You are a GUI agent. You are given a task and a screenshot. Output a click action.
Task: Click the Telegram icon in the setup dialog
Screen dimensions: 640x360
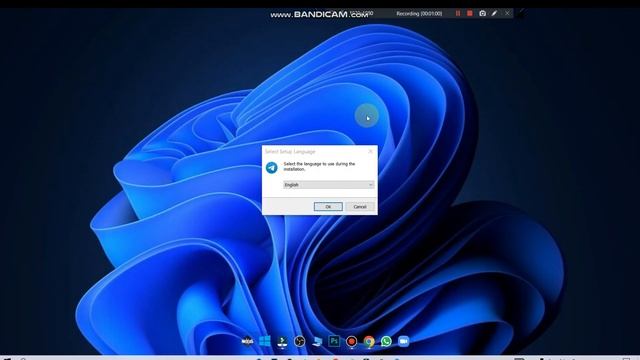coord(271,167)
